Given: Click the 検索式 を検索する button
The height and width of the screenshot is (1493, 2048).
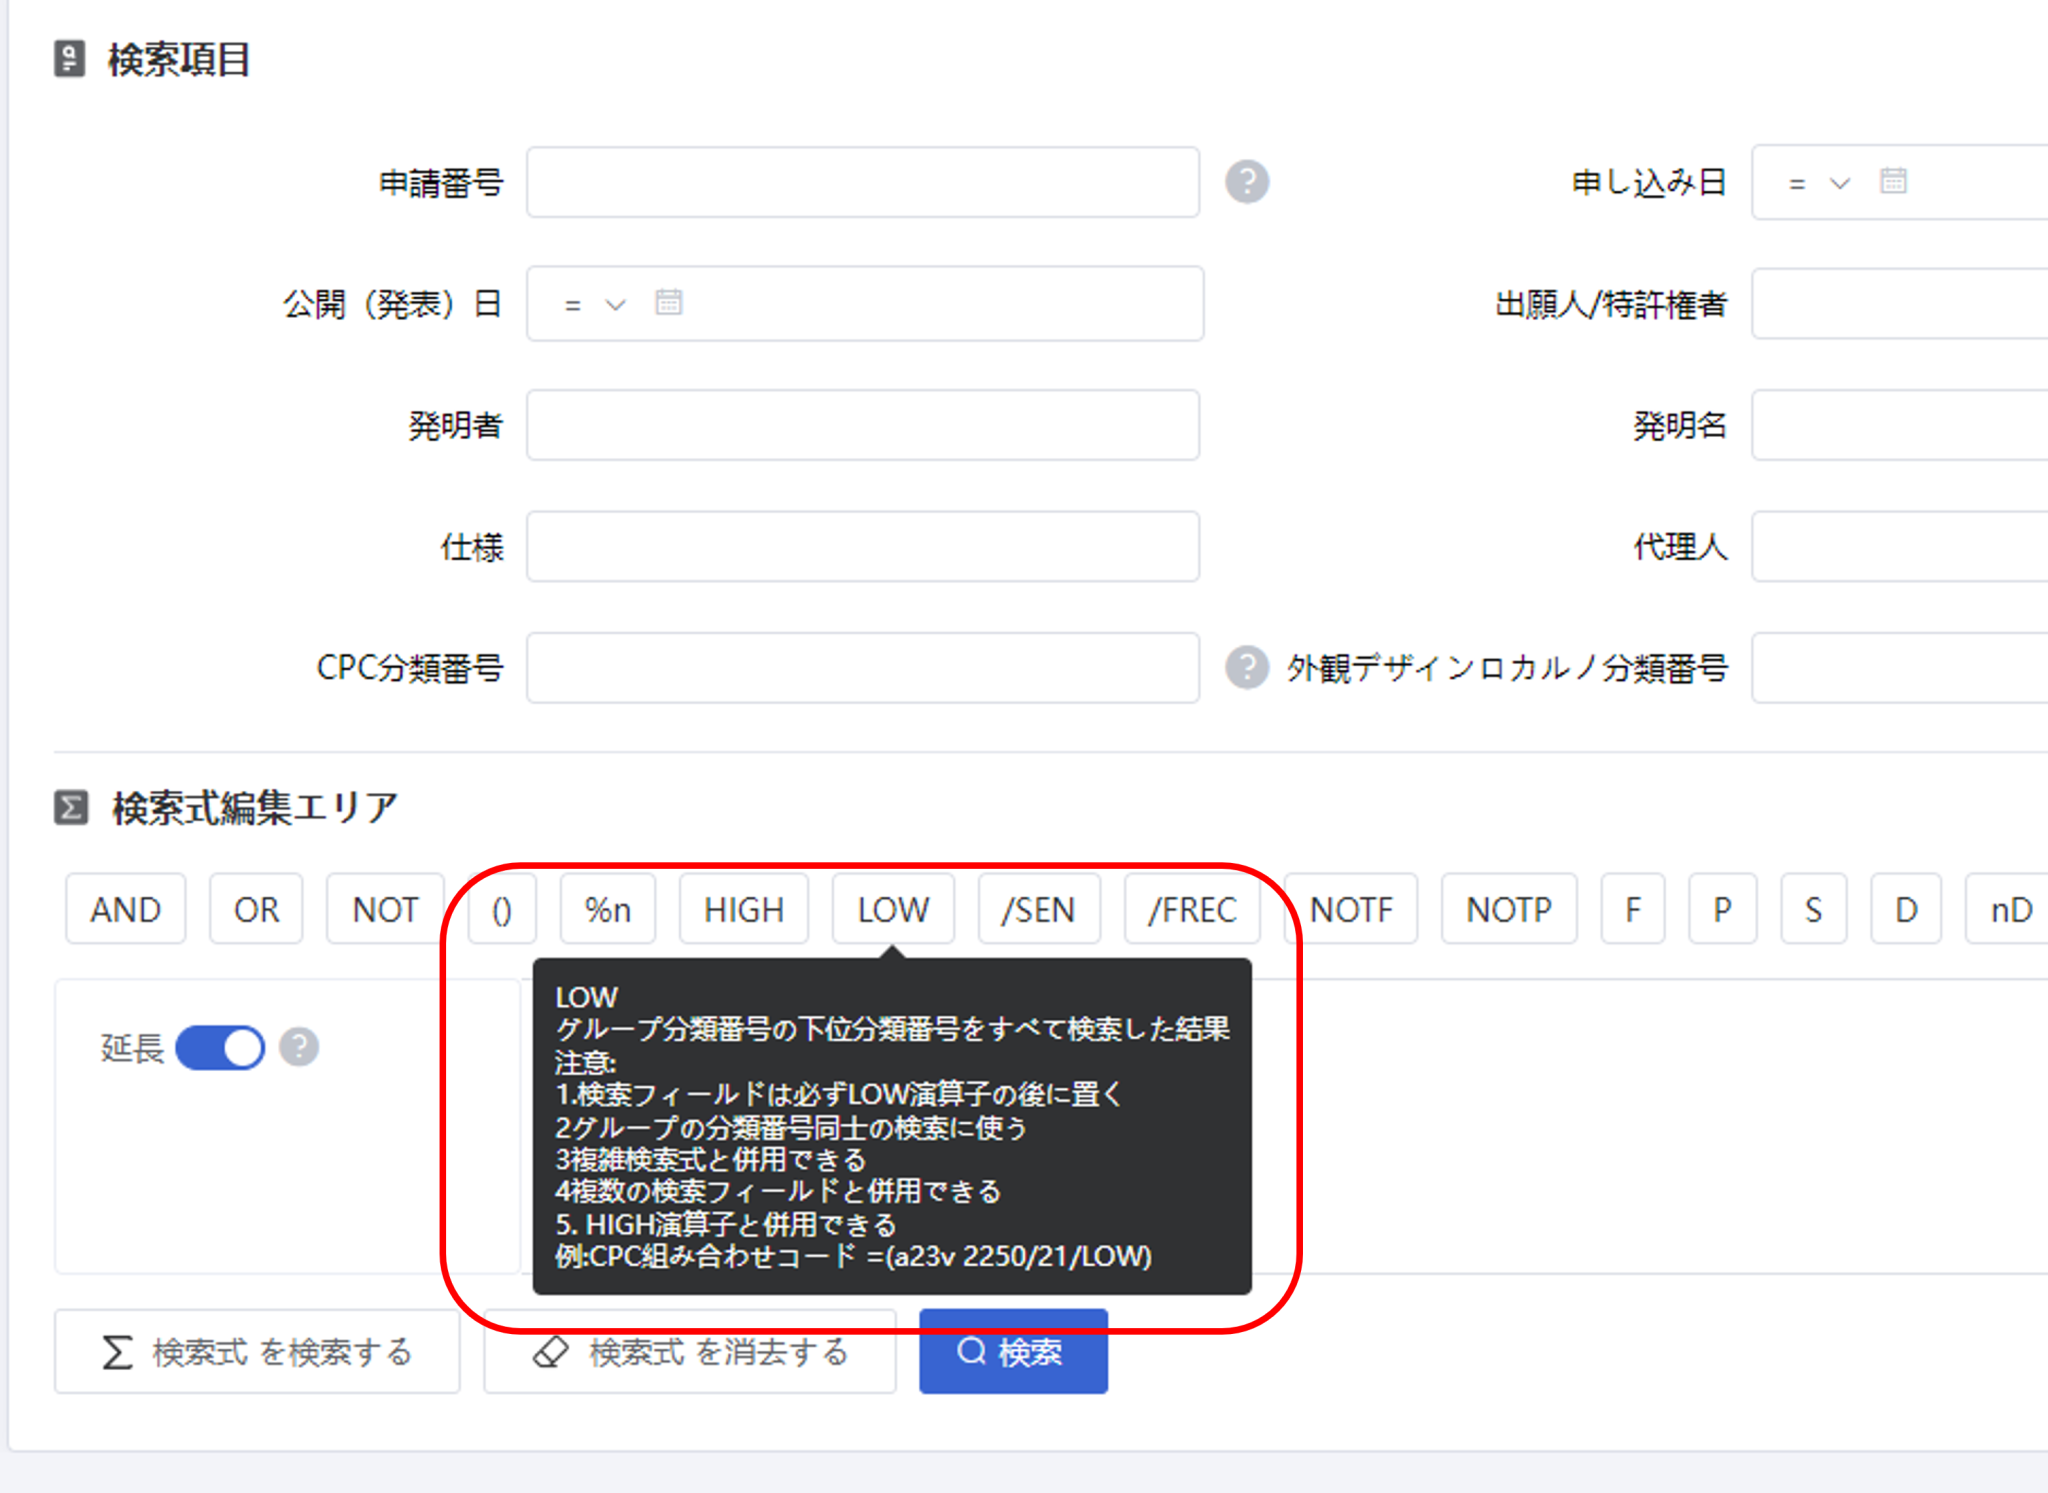Looking at the screenshot, I should click(257, 1351).
